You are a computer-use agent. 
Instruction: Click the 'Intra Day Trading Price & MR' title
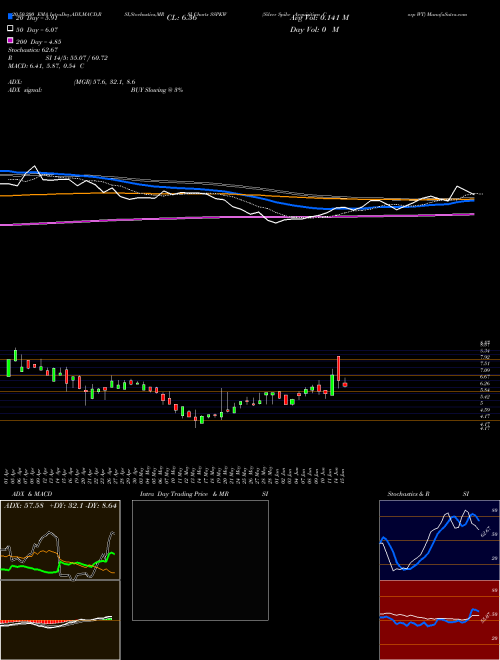click(184, 494)
